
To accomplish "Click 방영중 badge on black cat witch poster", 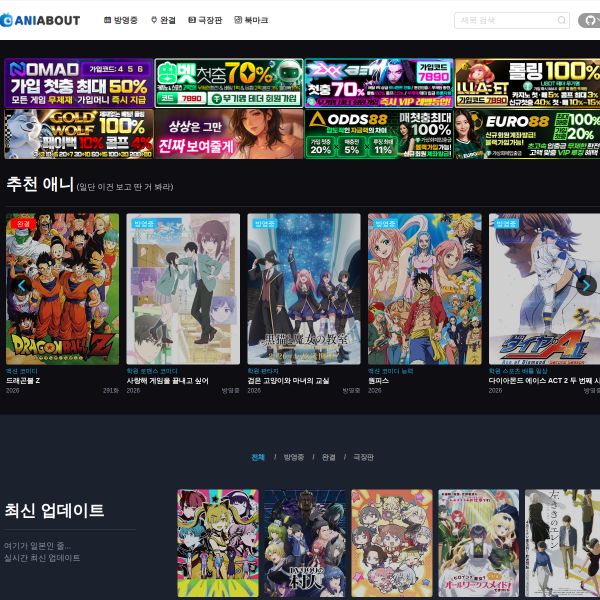I will tap(265, 223).
